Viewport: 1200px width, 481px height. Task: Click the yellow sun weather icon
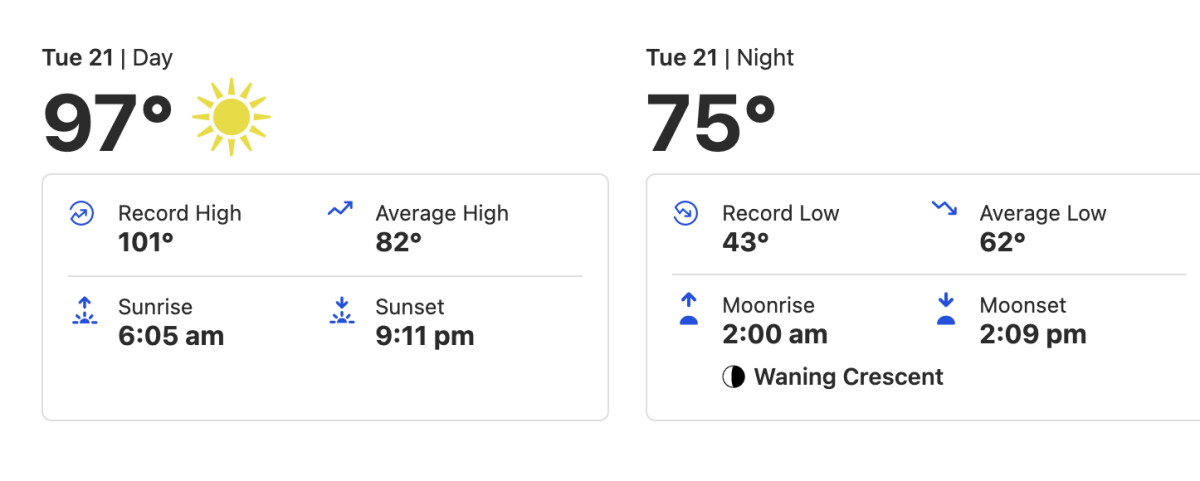click(232, 117)
